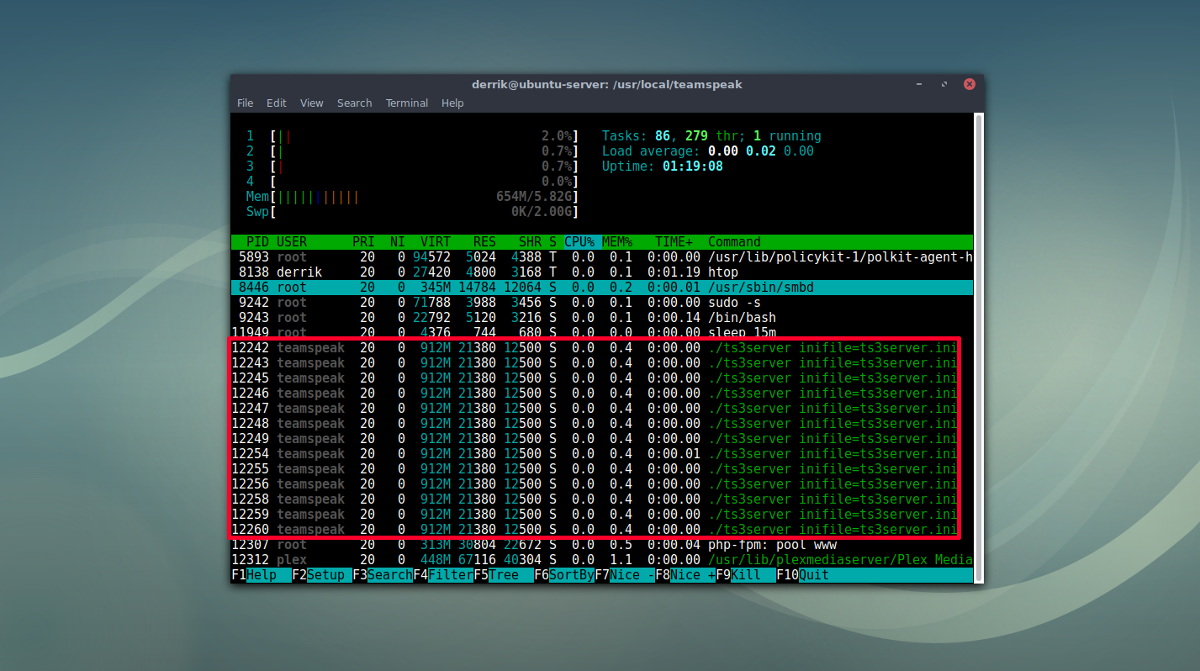Sort by the USER column header
This screenshot has width=1200, height=671.
(292, 242)
